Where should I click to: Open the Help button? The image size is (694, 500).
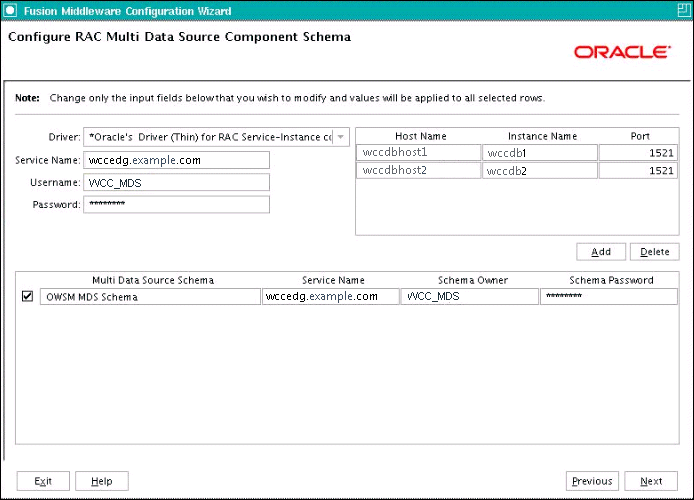[102, 481]
